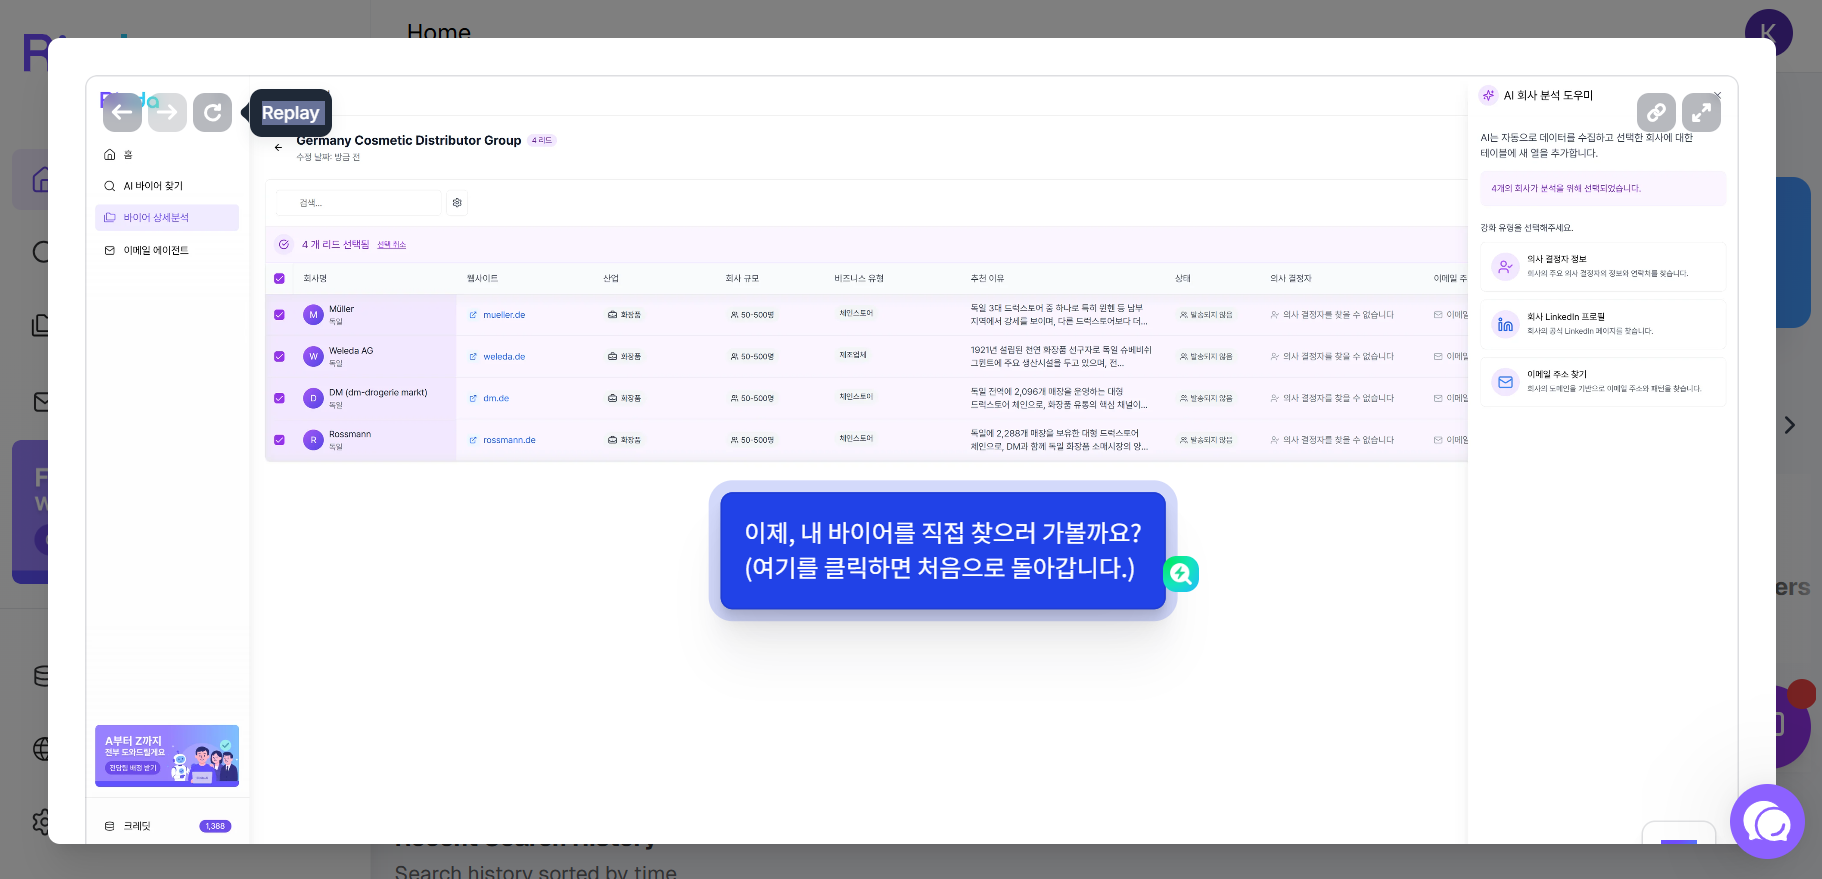Click the 의사 결정자 column header
This screenshot has height=879, width=1822.
click(1290, 279)
